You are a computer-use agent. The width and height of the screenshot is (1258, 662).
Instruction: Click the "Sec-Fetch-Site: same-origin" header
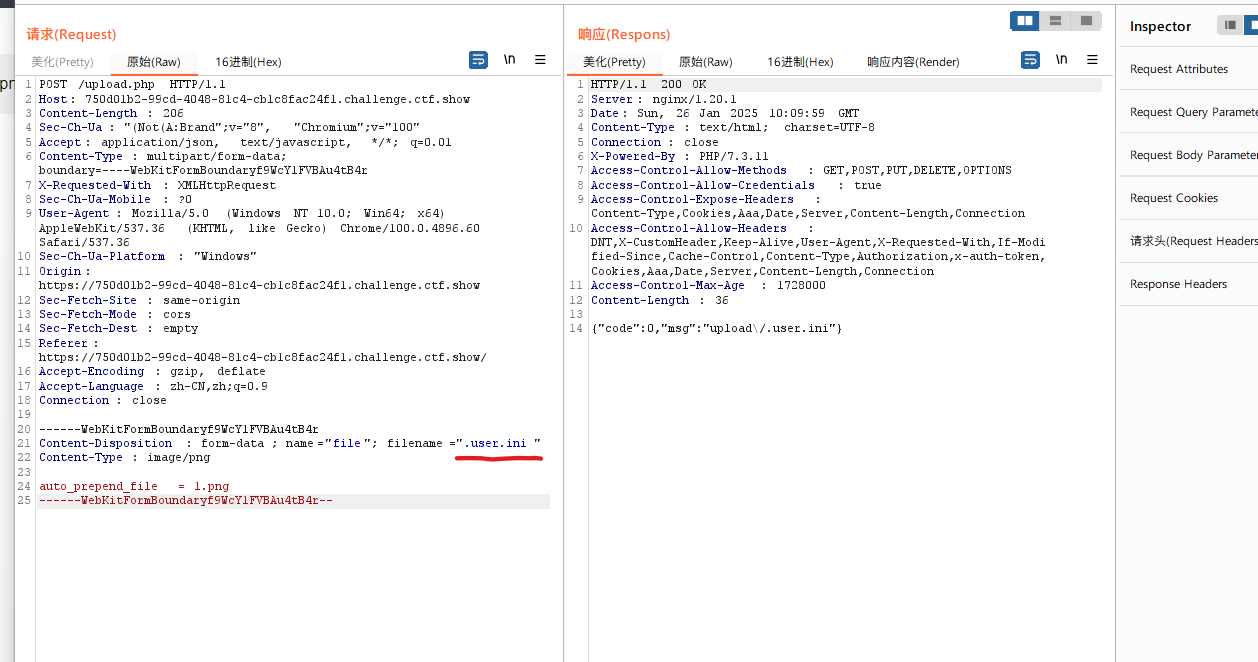pyautogui.click(x=139, y=300)
